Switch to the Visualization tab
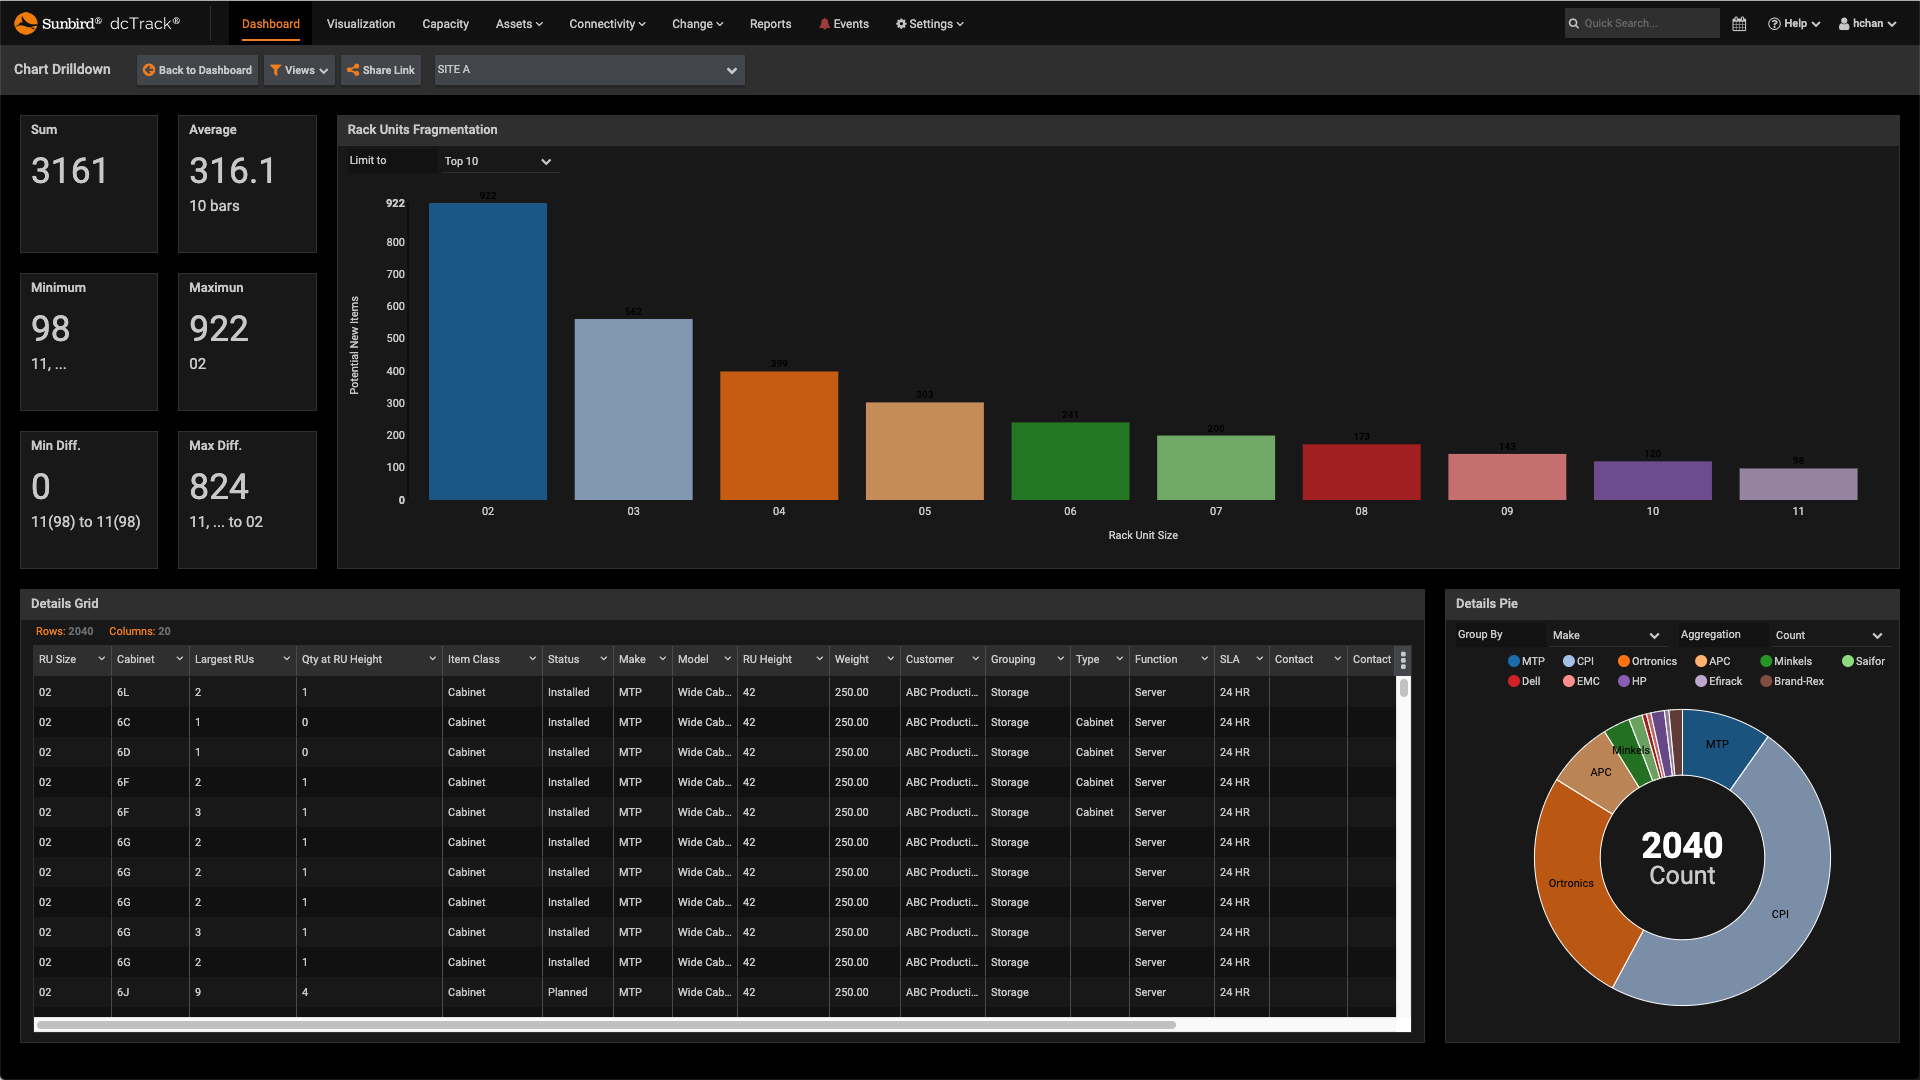1920x1080 pixels. coord(360,23)
